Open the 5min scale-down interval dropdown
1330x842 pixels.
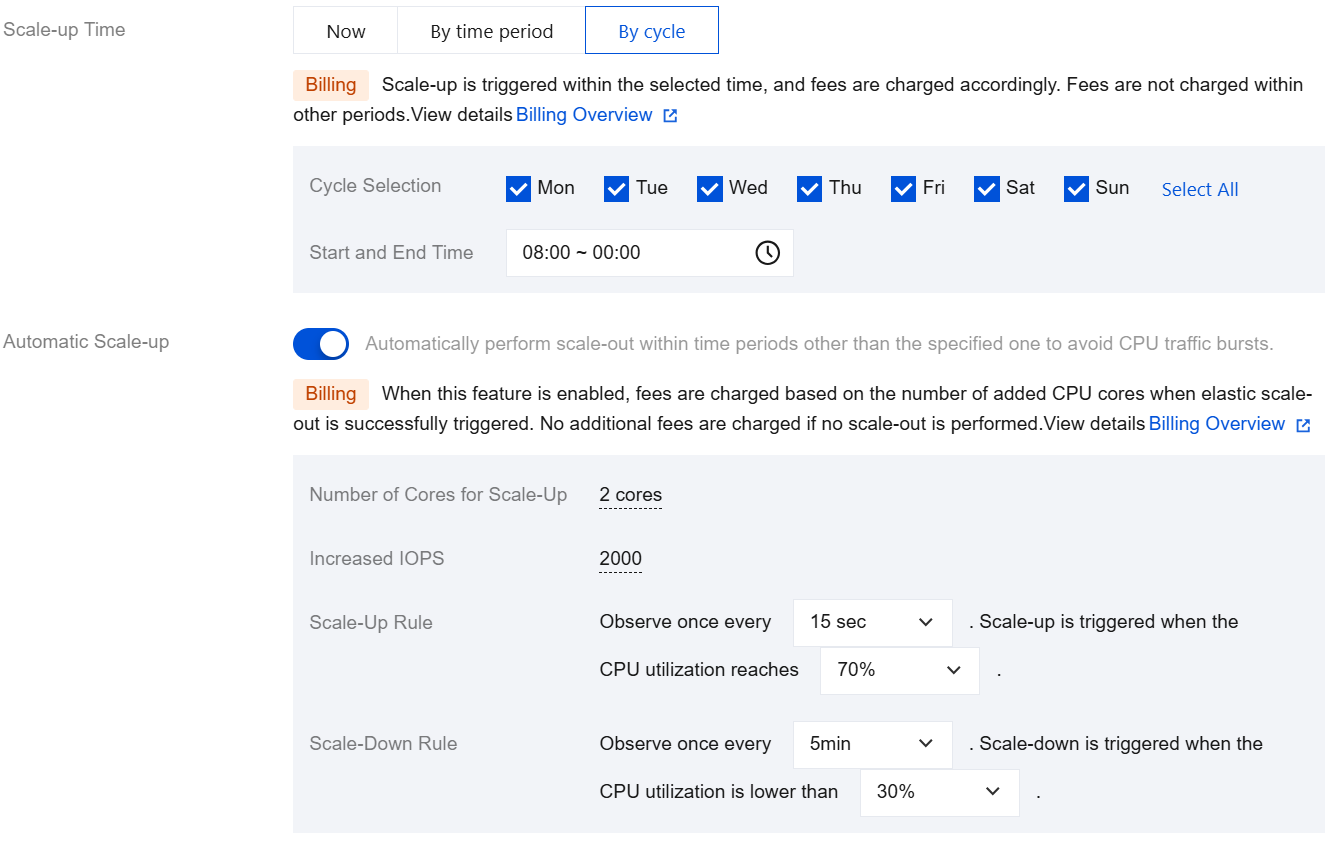872,744
